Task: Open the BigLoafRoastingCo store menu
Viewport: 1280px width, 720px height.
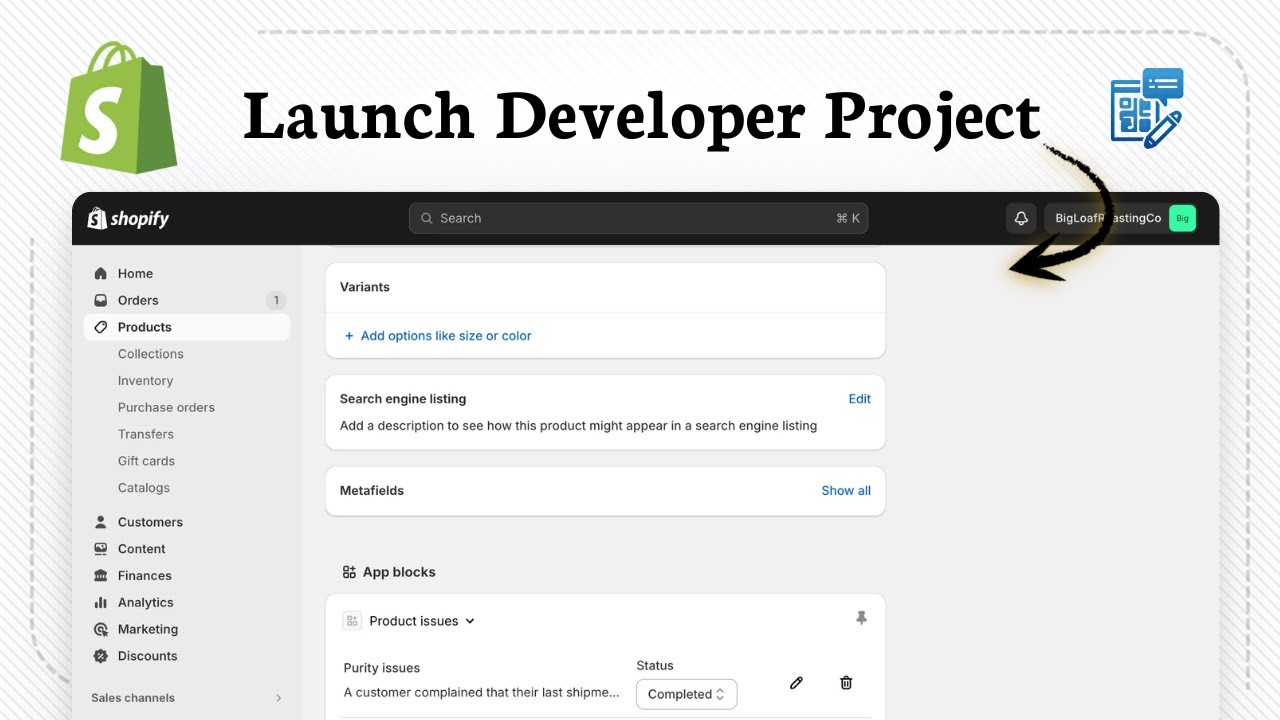Action: coord(1121,218)
